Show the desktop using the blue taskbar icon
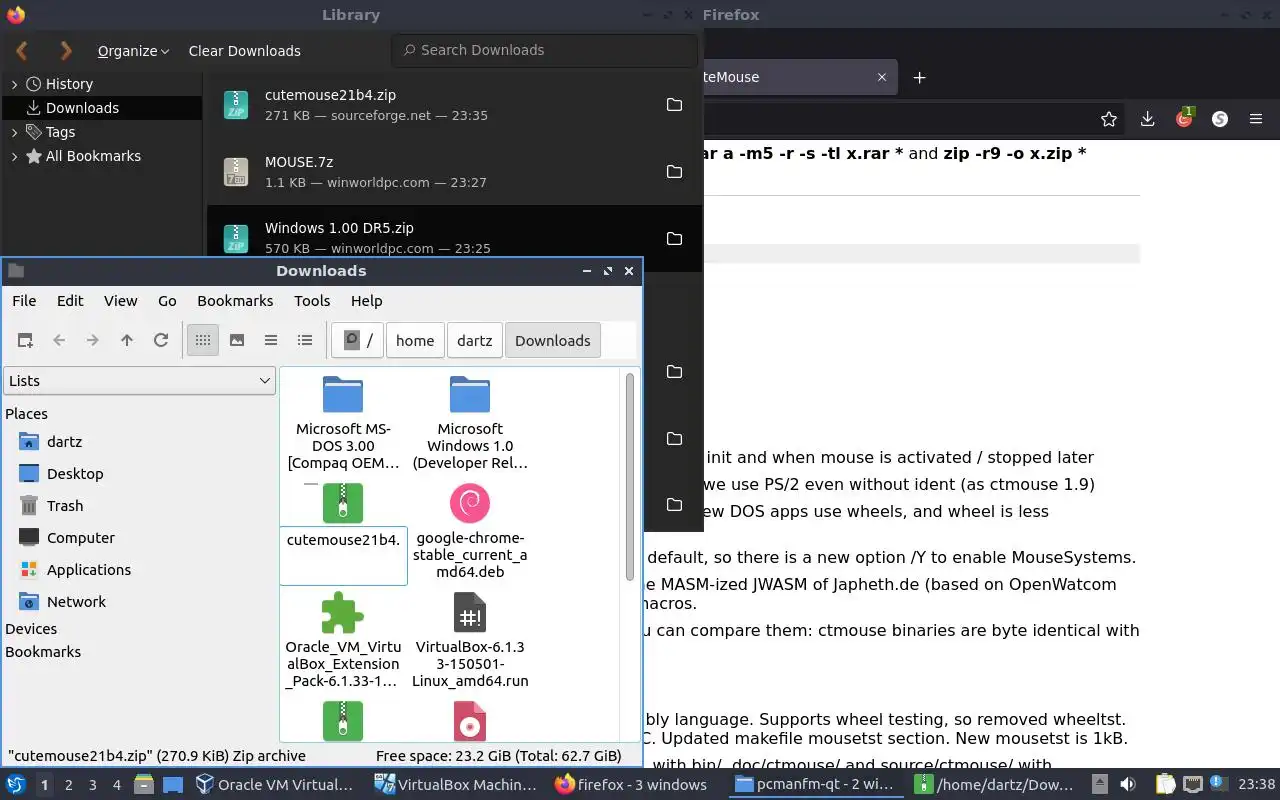This screenshot has height=800, width=1280. tap(173, 785)
